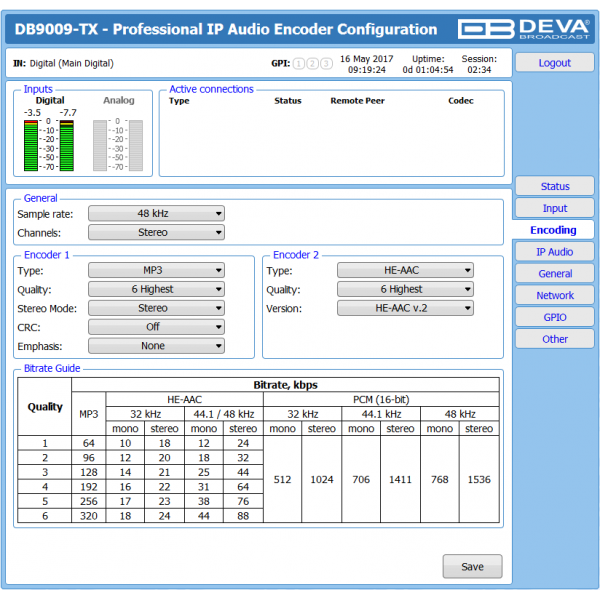Screen dimensions: 600x600
Task: Click the date 16 May 2017
Action: 367,59
